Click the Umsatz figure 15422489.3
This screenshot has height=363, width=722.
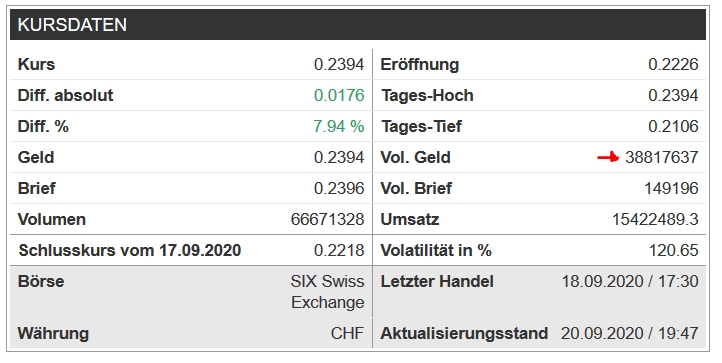click(655, 219)
